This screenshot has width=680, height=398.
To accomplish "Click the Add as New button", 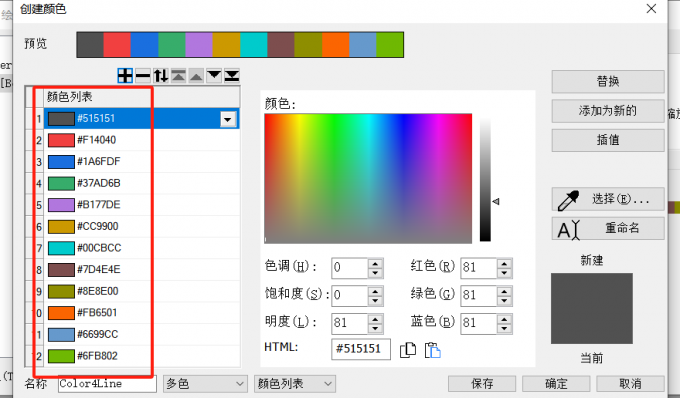I will click(608, 111).
